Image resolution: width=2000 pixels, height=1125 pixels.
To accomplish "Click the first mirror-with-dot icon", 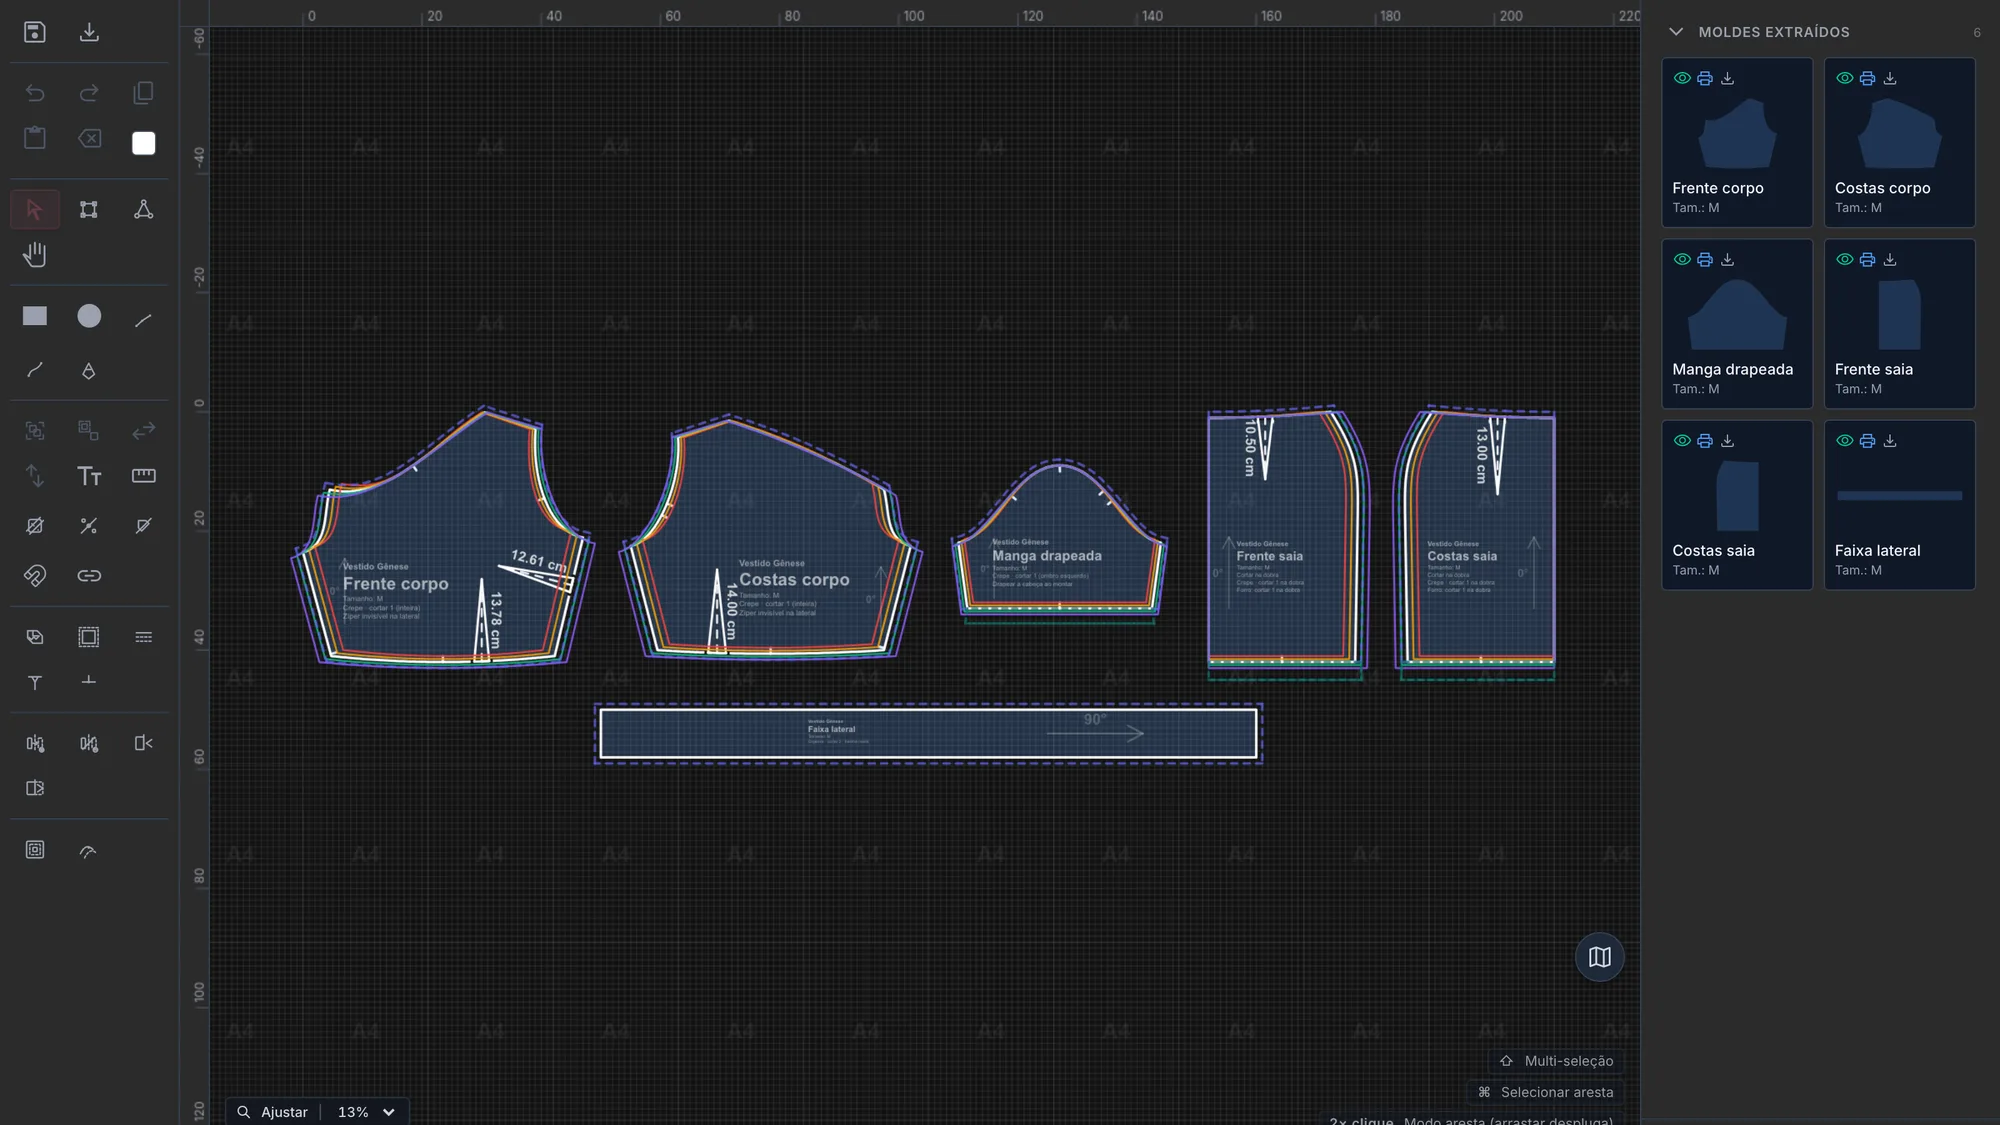I will coord(35,743).
